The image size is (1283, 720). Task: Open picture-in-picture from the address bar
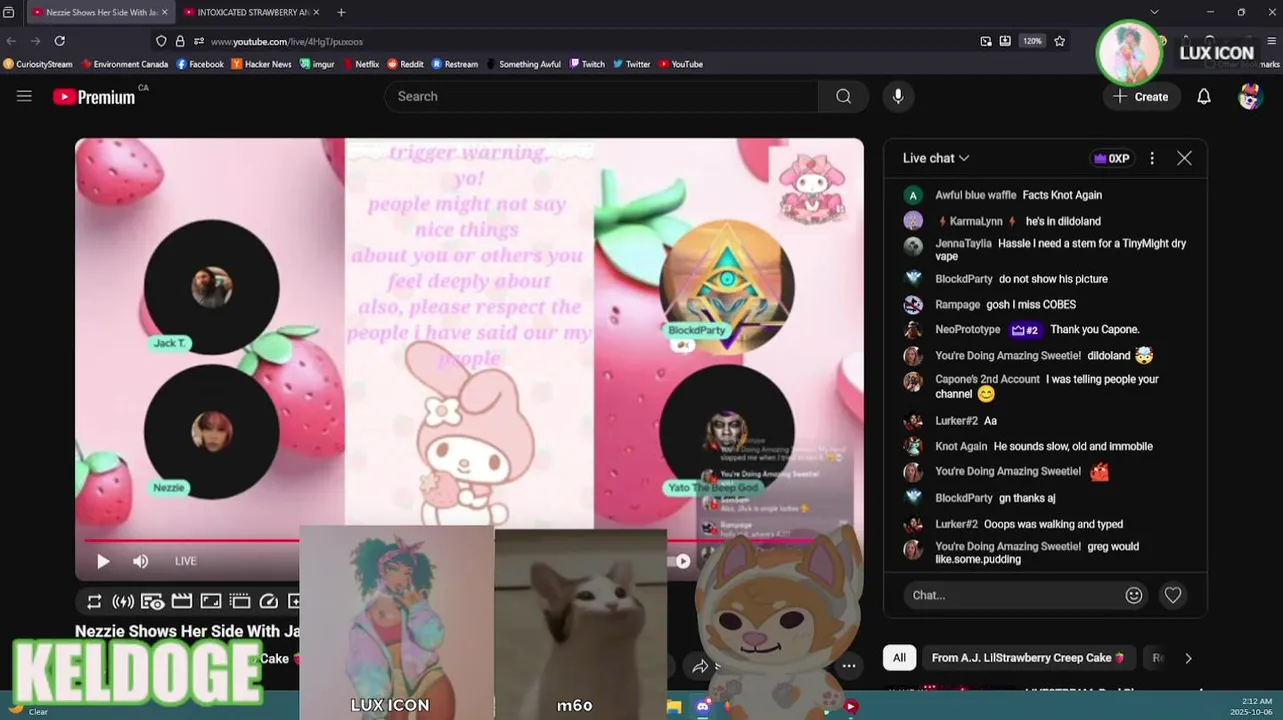(x=986, y=41)
